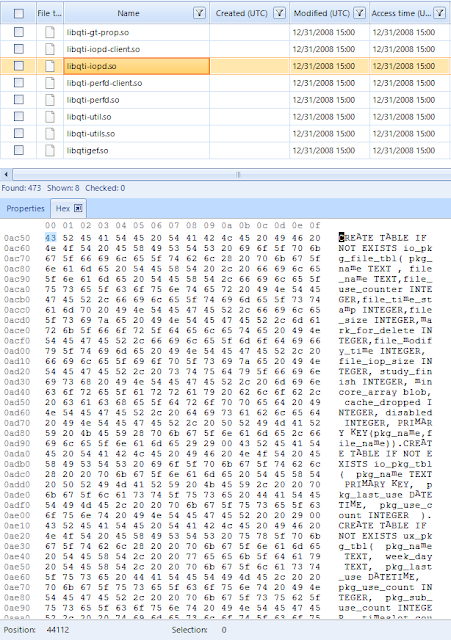
Task: Click file icon for libqti-perfd.so
Action: 50,100
